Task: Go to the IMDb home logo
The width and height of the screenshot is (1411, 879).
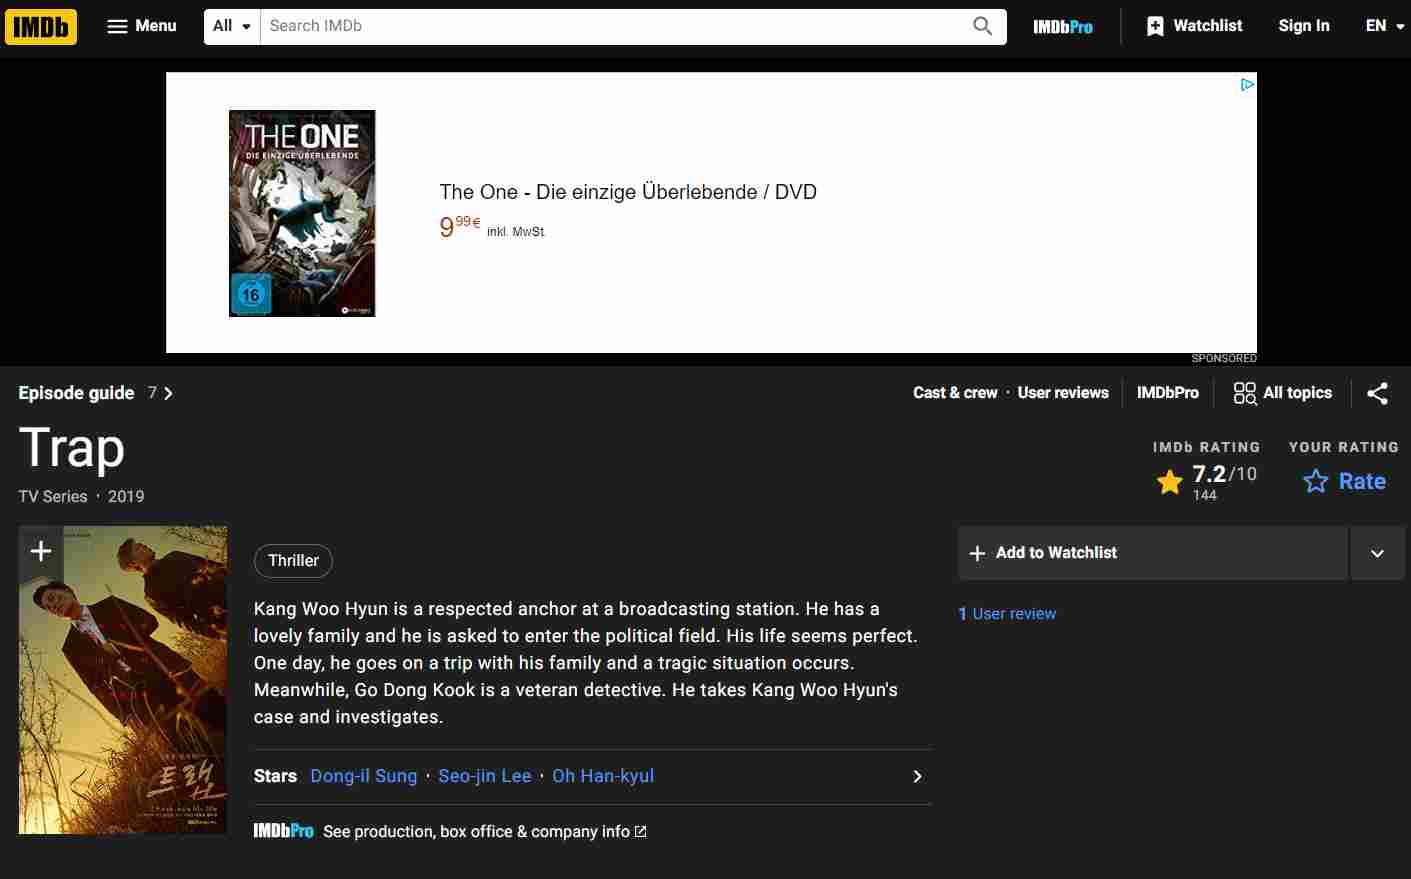Action: [x=41, y=26]
